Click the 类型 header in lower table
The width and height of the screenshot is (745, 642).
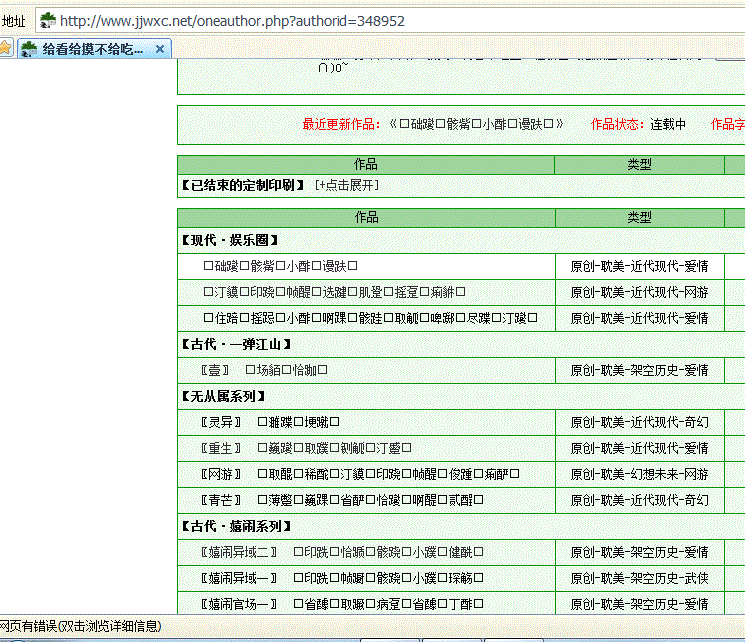(x=640, y=218)
